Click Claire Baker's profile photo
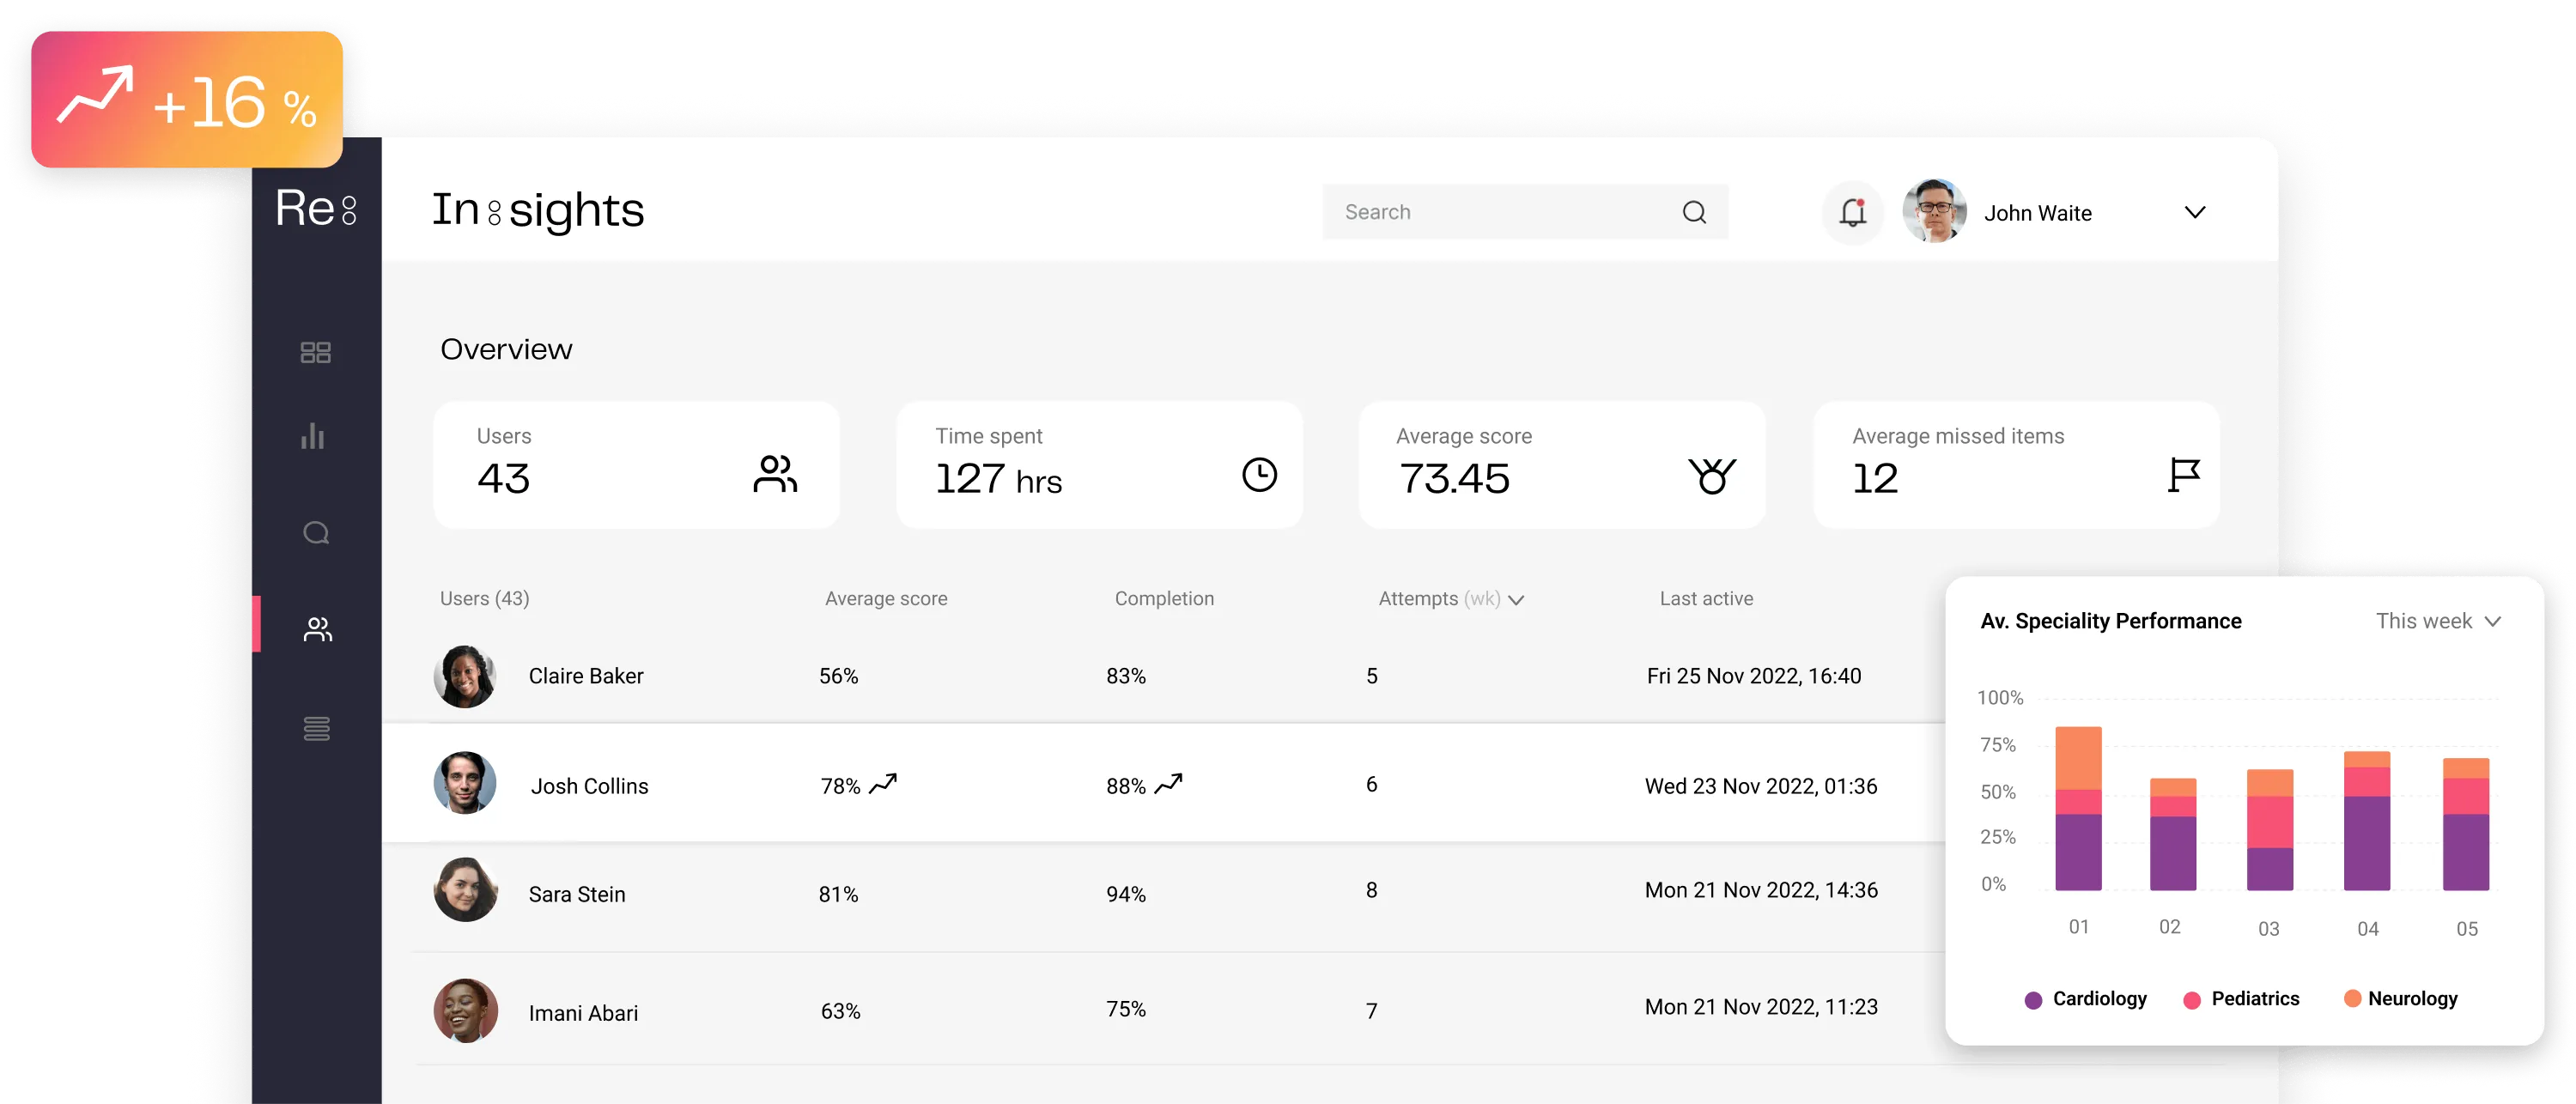The width and height of the screenshot is (2576, 1104). click(465, 676)
